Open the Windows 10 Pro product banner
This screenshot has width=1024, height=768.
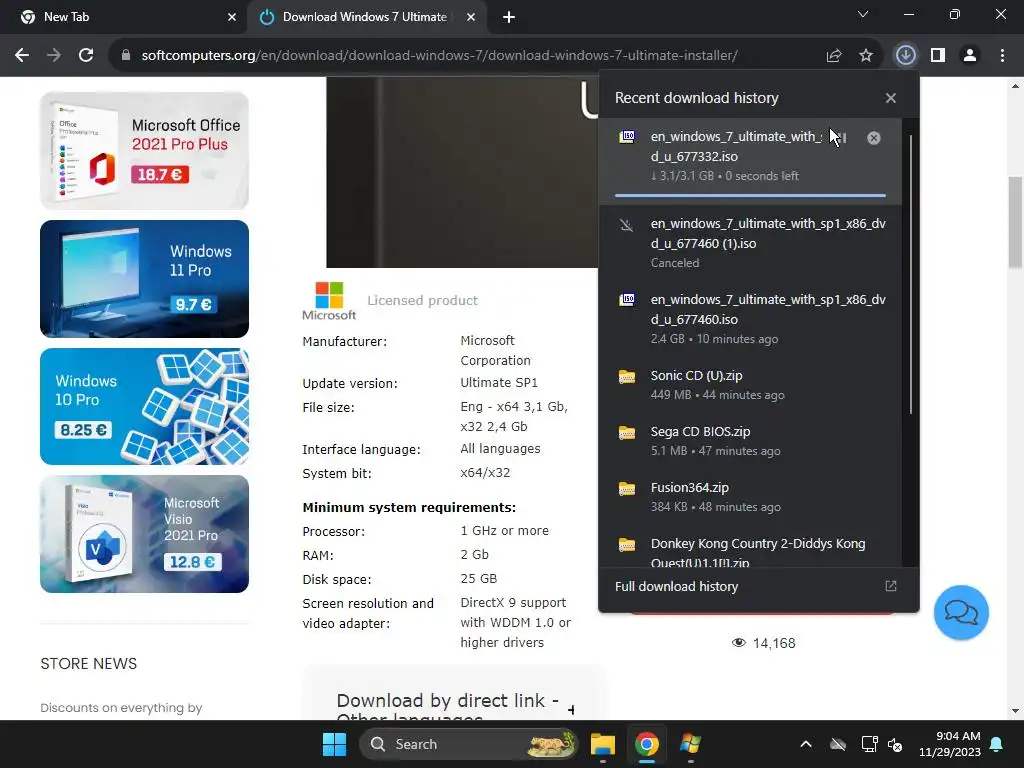144,406
